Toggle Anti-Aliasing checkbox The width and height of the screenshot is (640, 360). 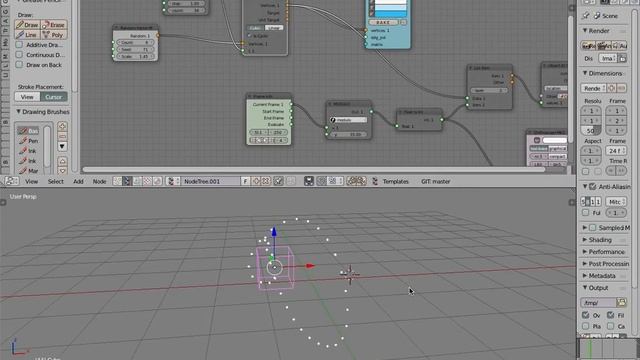pos(593,187)
